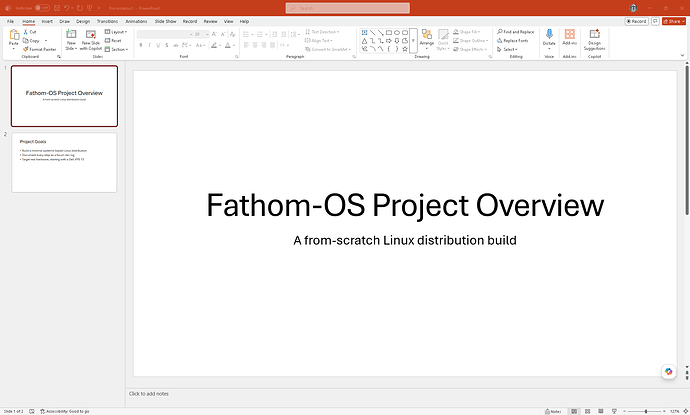
Task: Open Add-ins
Action: [569, 37]
